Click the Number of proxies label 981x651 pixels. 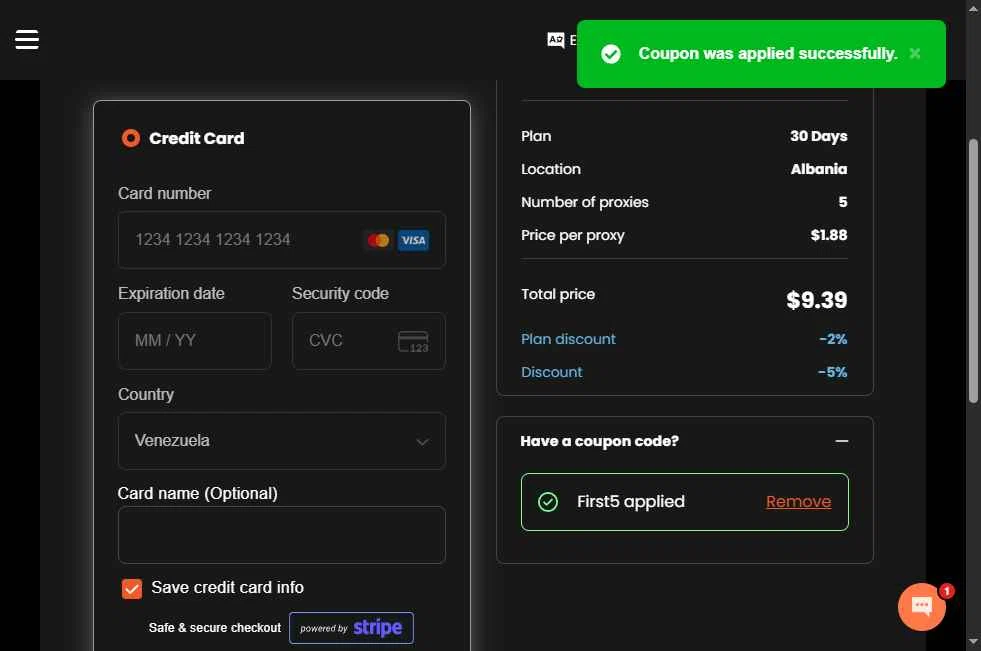pyautogui.click(x=585, y=203)
